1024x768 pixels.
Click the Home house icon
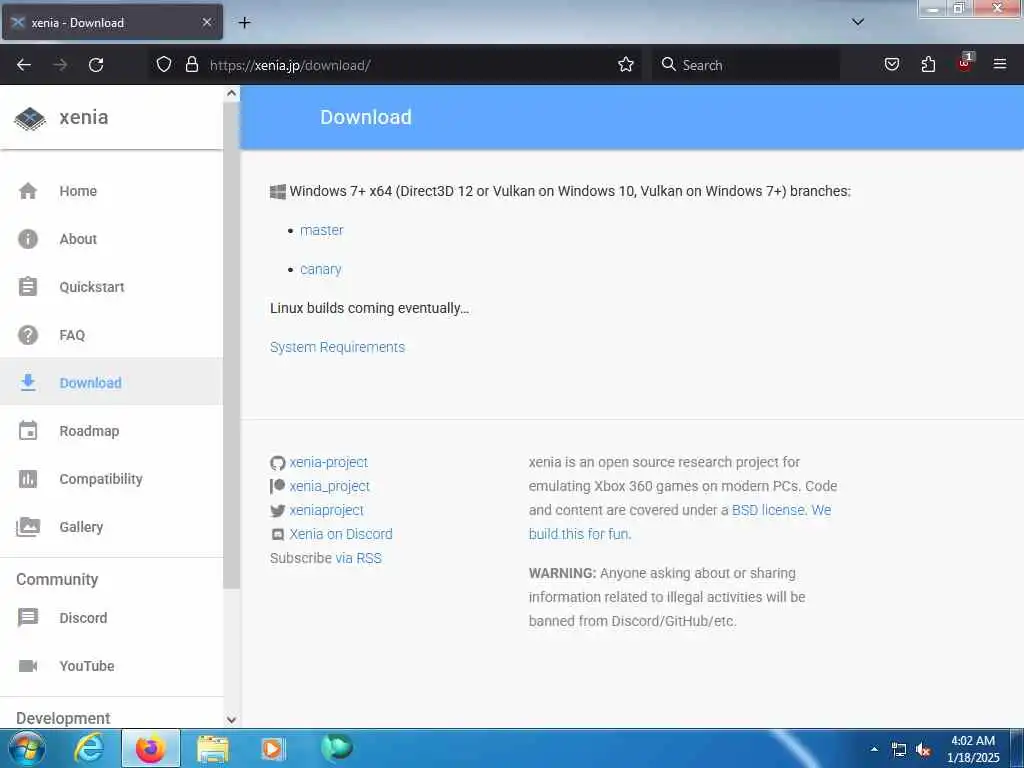[x=28, y=191]
